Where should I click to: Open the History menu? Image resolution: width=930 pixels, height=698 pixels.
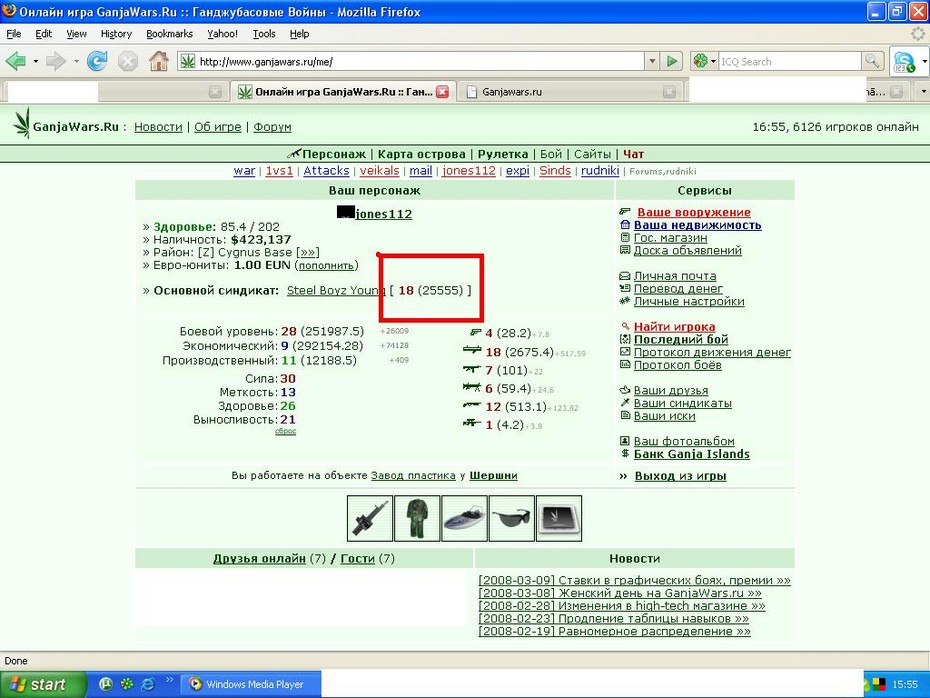click(116, 34)
